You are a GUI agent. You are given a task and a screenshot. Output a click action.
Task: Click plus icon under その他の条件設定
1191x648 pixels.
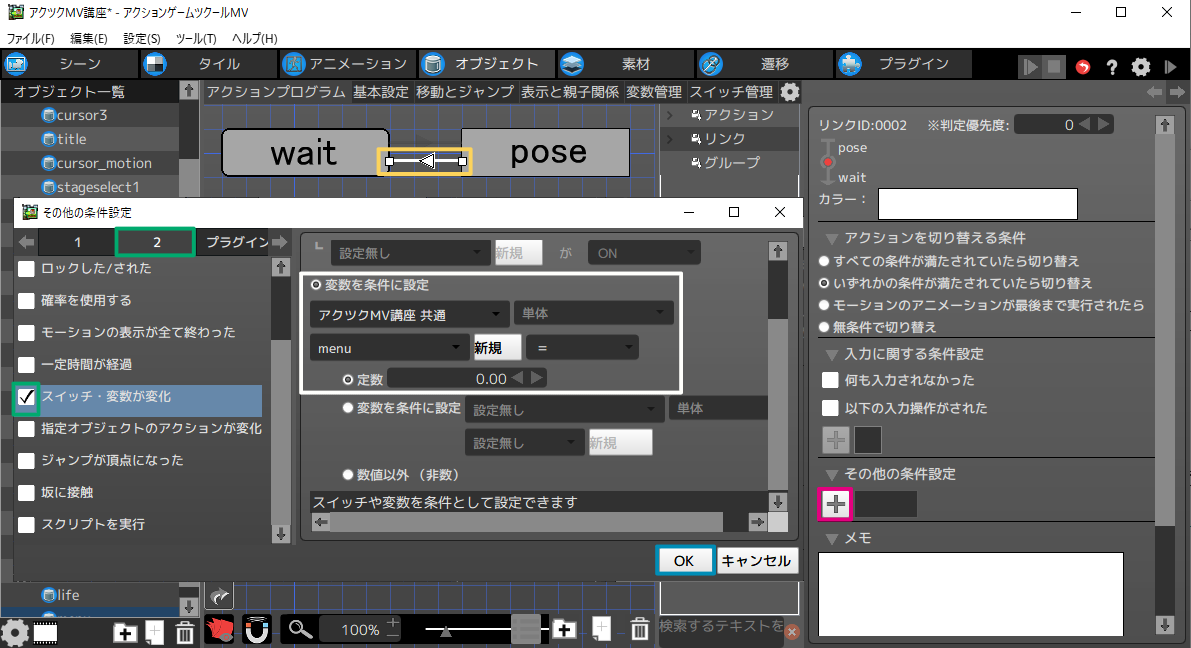(836, 505)
